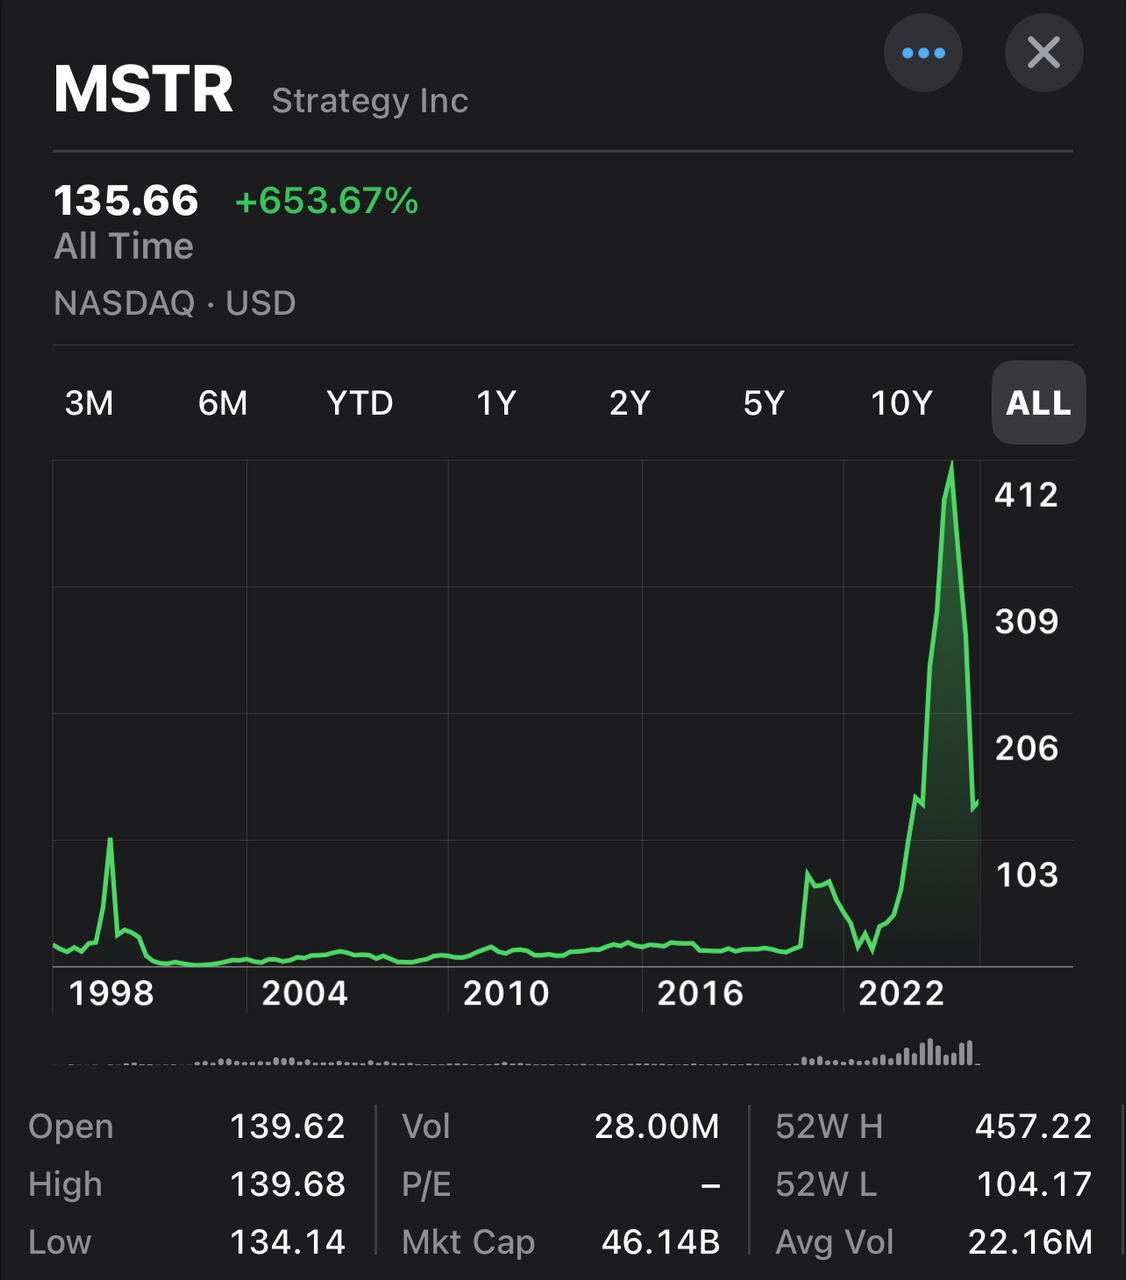Tap the 2016 year axis label
The width and height of the screenshot is (1126, 1280).
tap(700, 993)
